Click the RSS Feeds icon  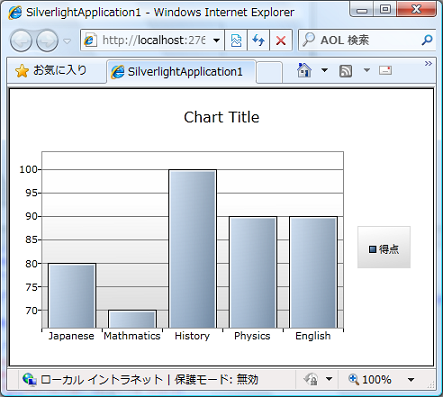point(346,71)
